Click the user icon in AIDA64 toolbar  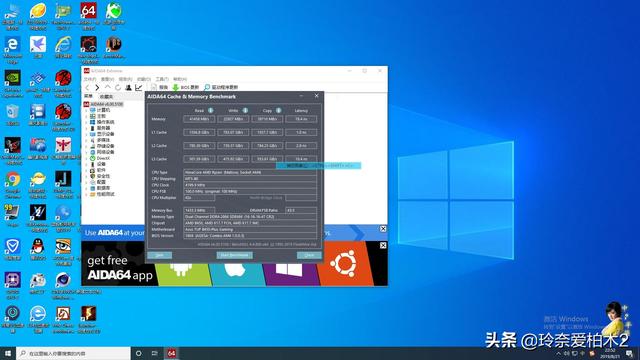point(129,87)
